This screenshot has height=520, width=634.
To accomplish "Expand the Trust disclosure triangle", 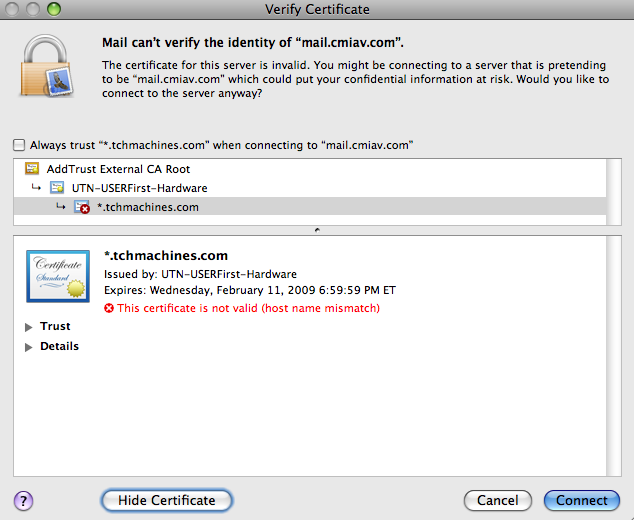I will (28, 327).
